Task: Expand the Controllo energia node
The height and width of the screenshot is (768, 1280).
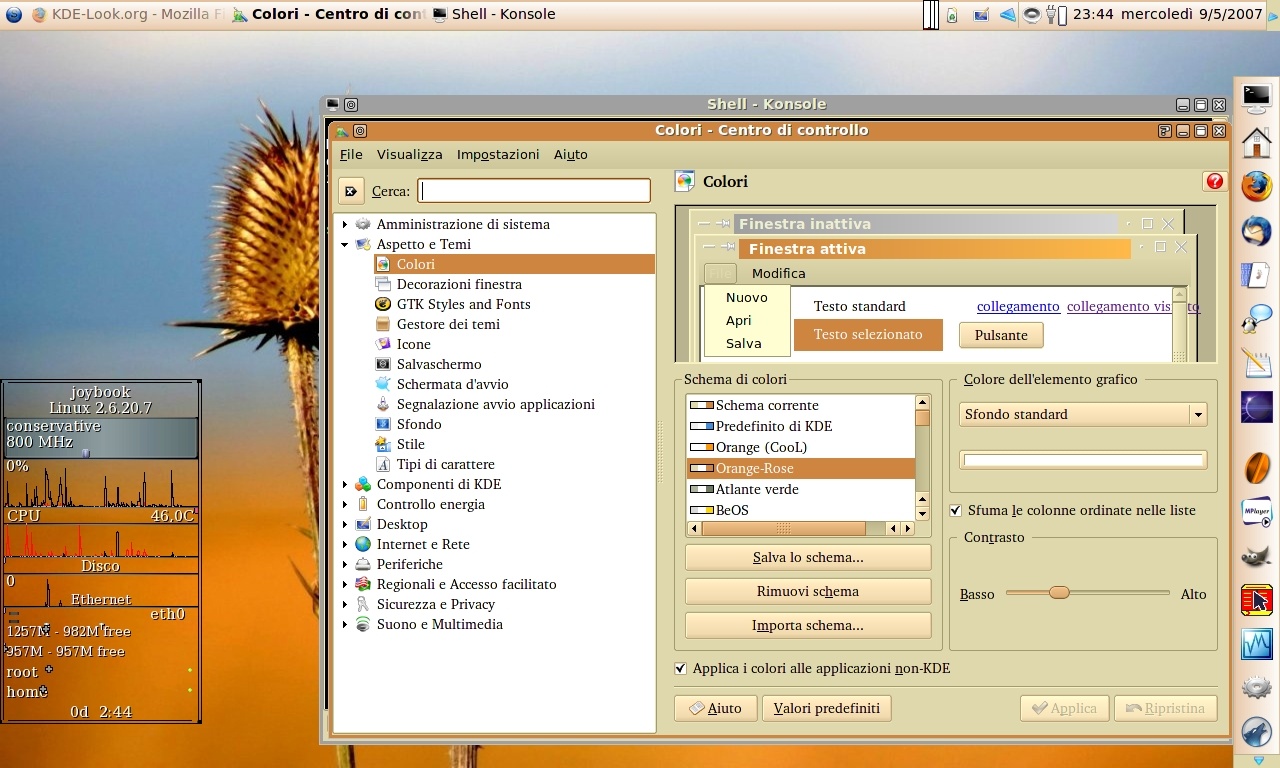Action: tap(345, 504)
